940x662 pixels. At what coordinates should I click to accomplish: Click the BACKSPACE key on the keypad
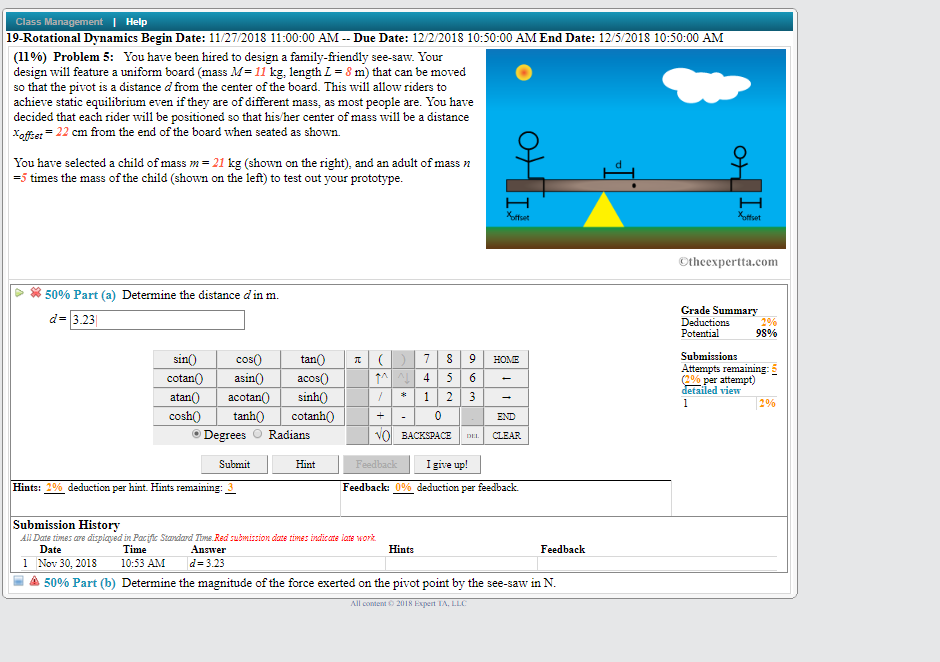tap(425, 435)
